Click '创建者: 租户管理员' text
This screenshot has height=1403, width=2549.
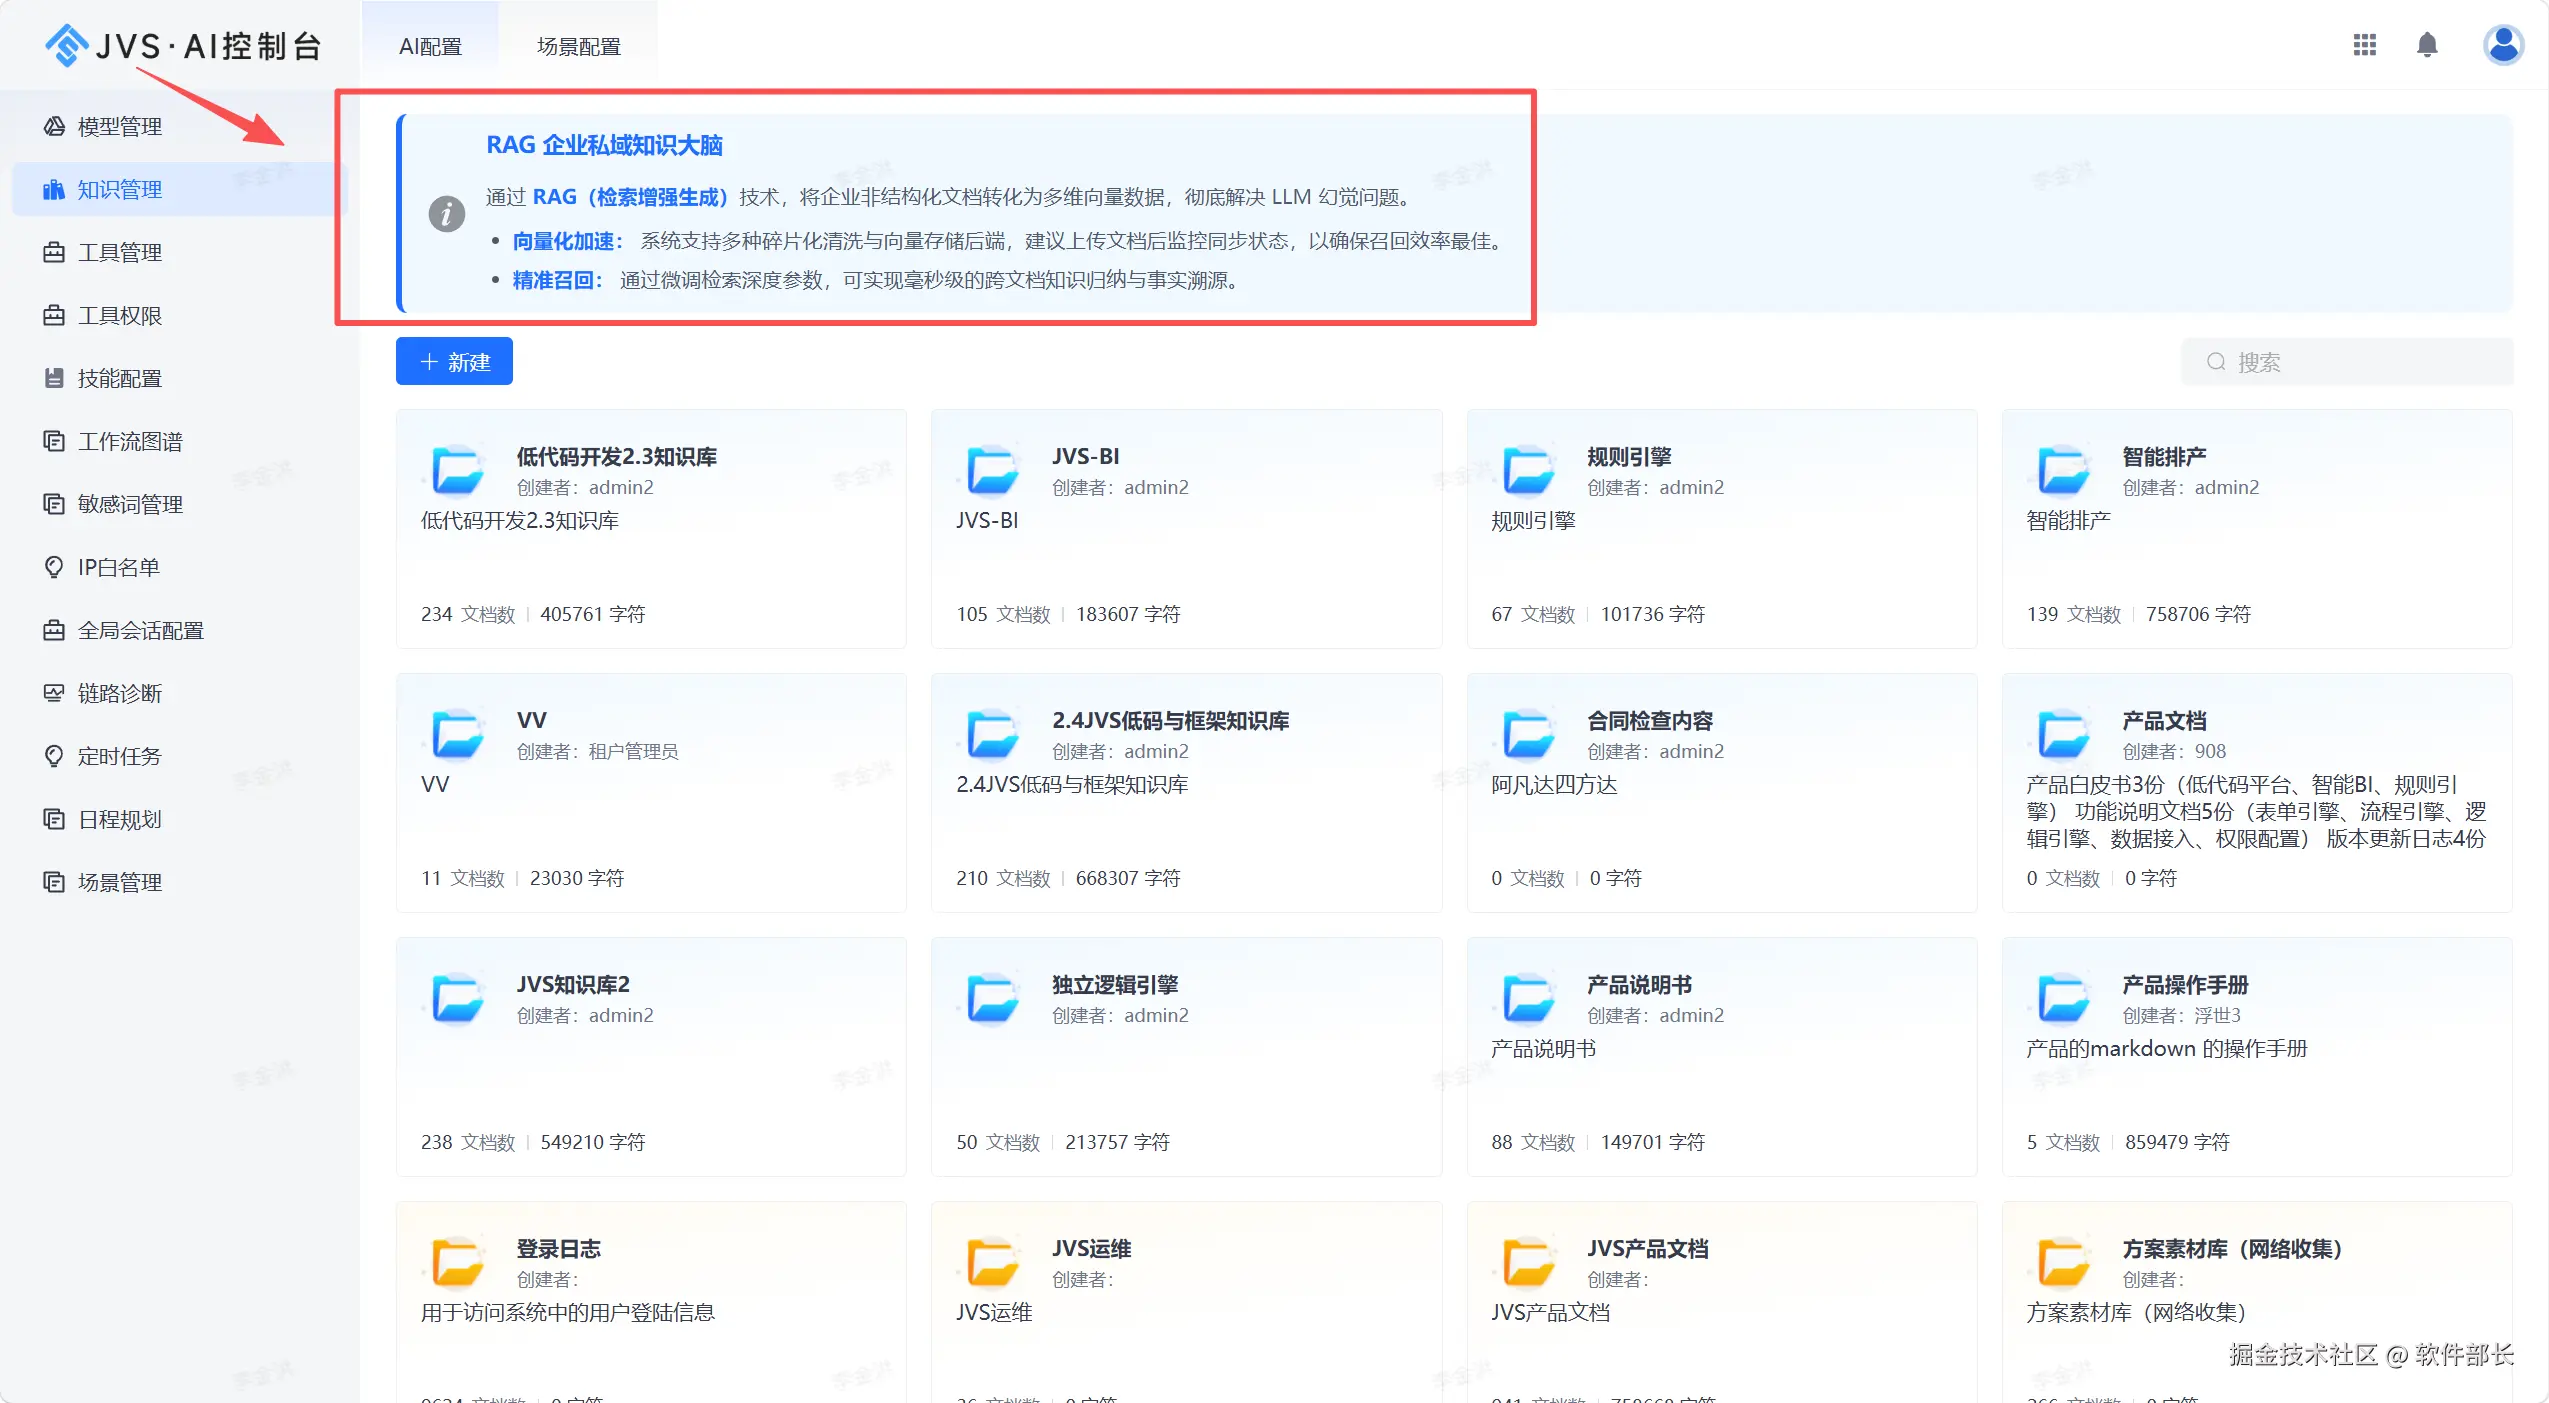coord(597,751)
